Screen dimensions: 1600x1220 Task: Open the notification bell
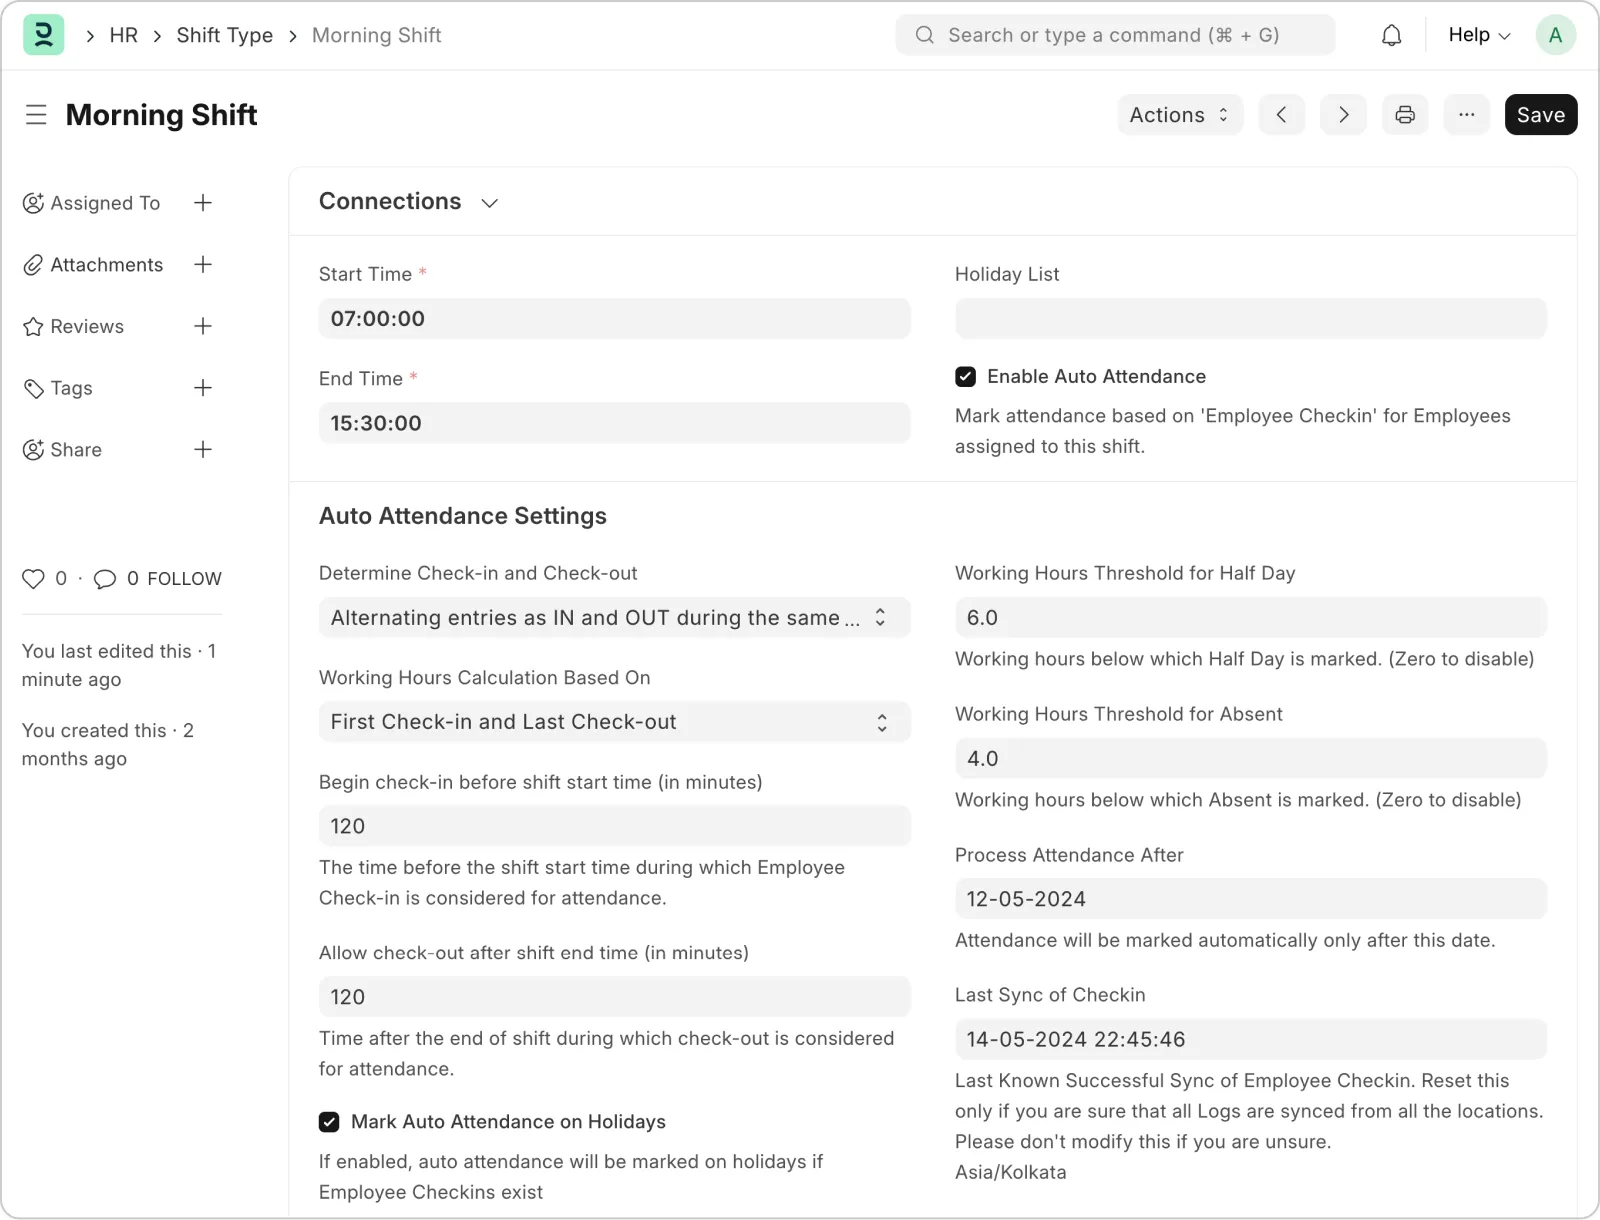(1391, 34)
